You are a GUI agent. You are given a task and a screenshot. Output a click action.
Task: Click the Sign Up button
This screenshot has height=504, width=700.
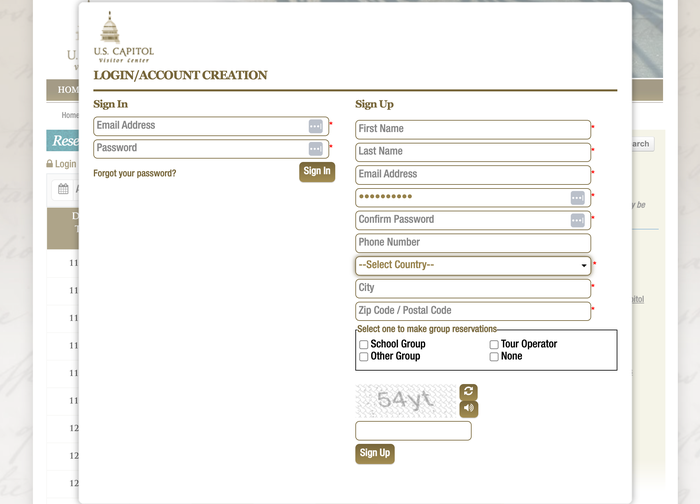click(x=375, y=454)
